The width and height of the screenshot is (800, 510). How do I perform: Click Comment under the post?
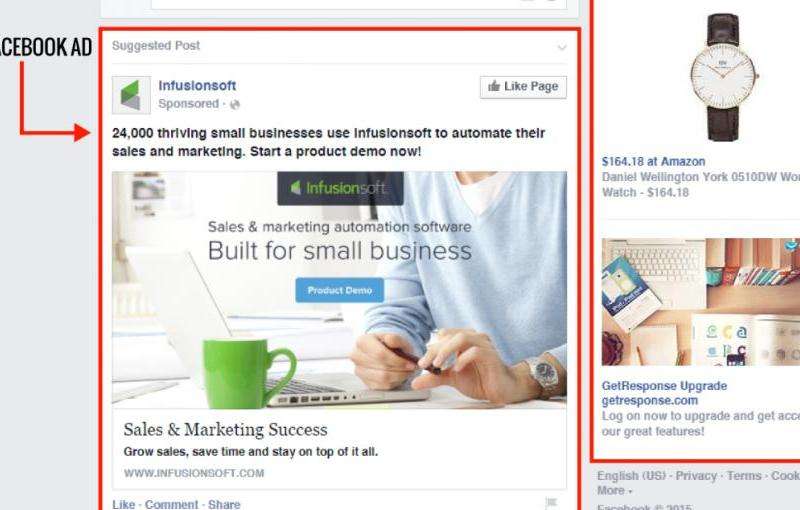point(171,504)
